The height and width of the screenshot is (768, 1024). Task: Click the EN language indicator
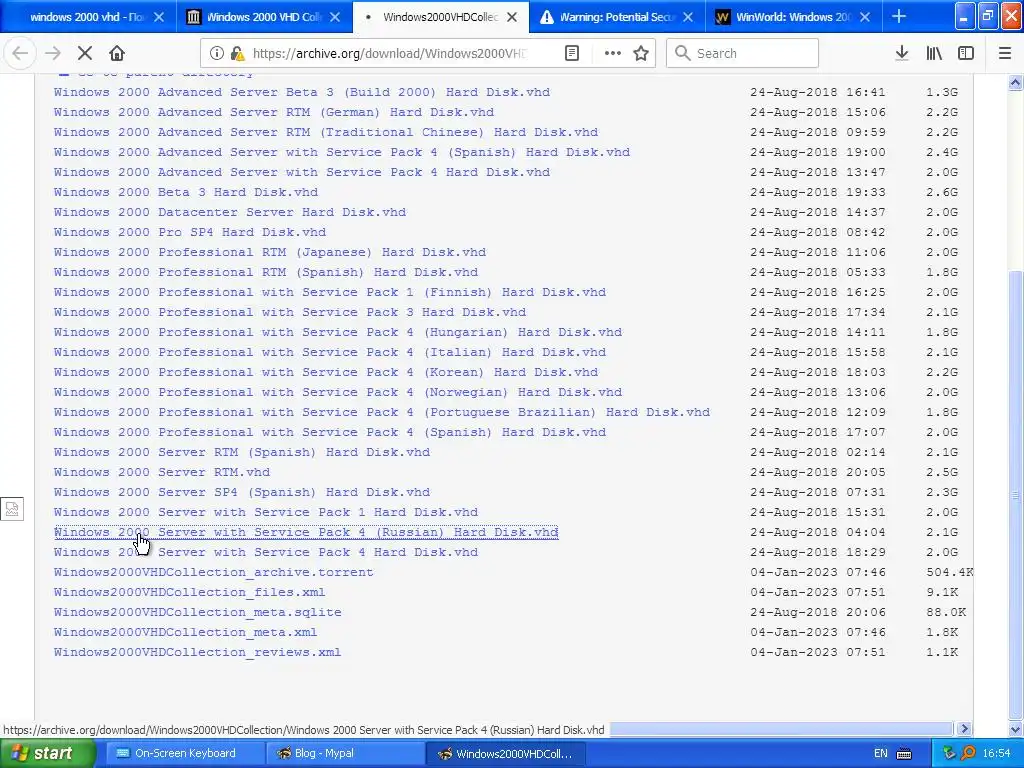coord(880,753)
